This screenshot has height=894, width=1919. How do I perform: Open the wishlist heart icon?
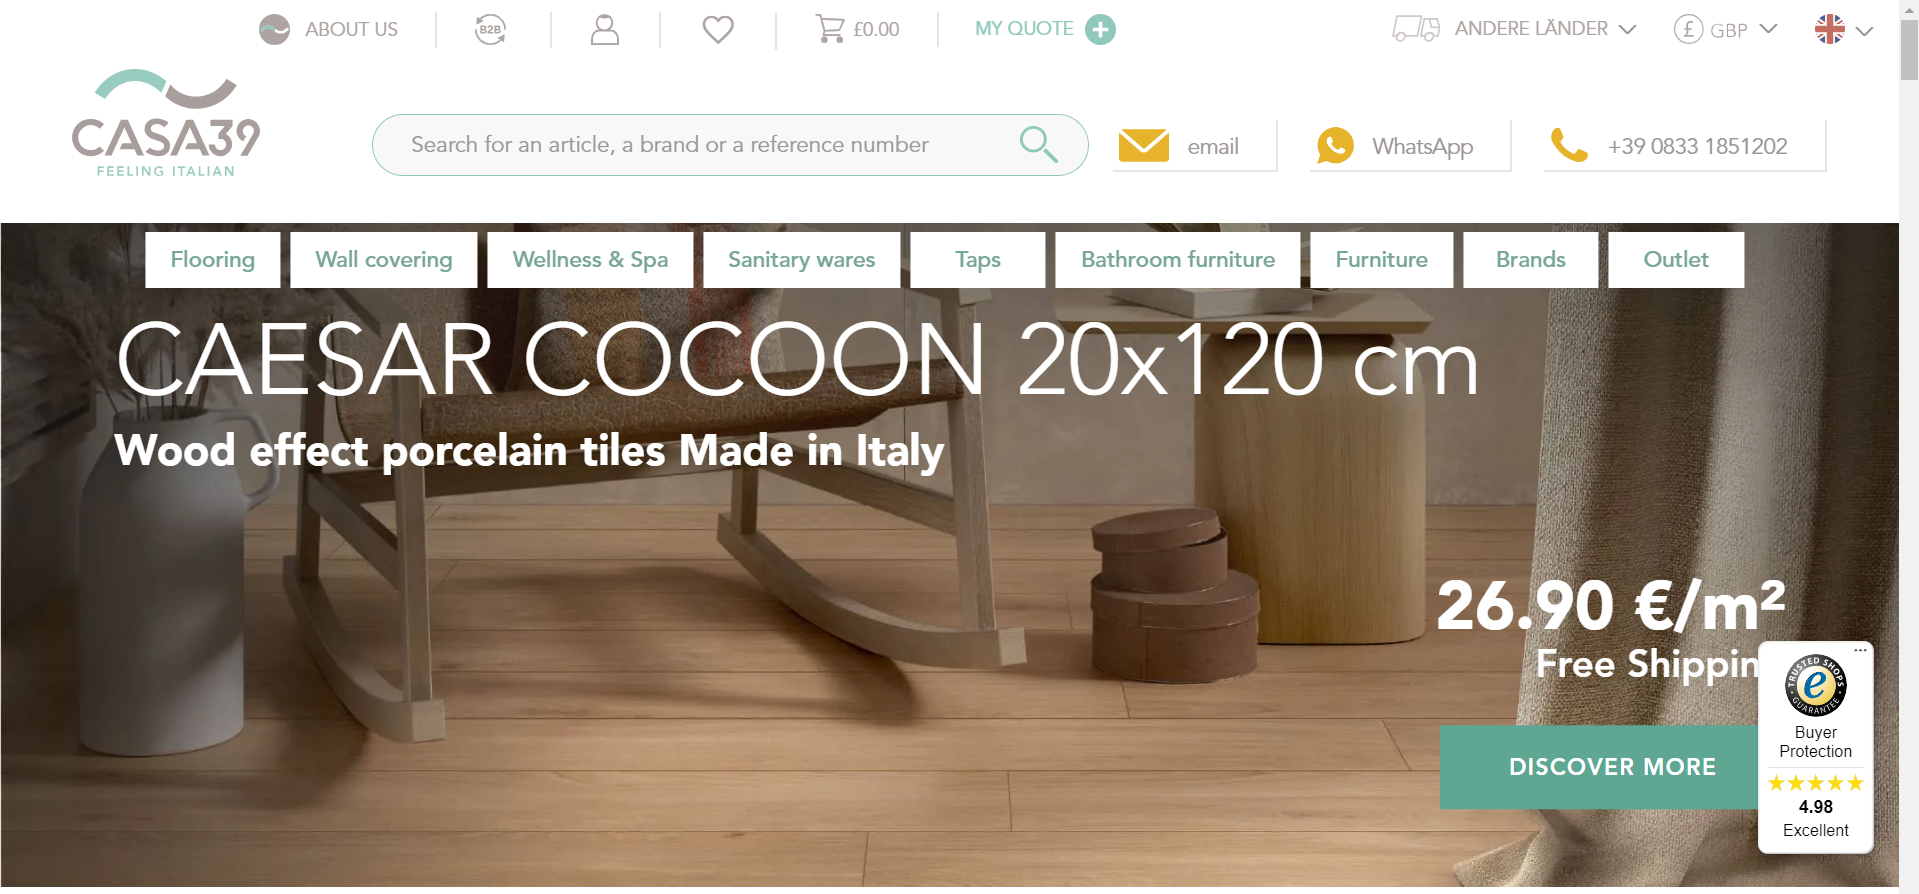click(x=718, y=30)
